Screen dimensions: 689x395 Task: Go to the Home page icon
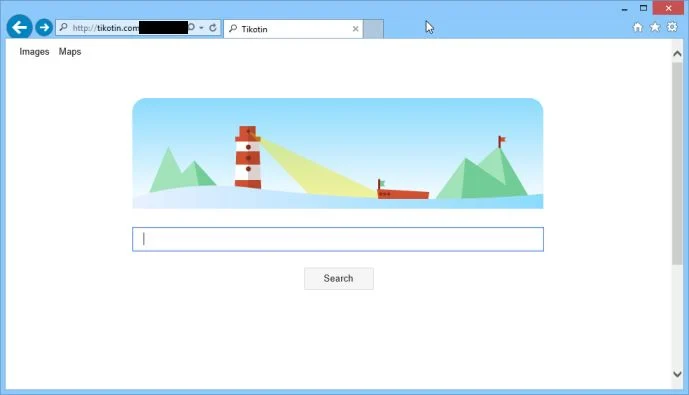pos(638,27)
